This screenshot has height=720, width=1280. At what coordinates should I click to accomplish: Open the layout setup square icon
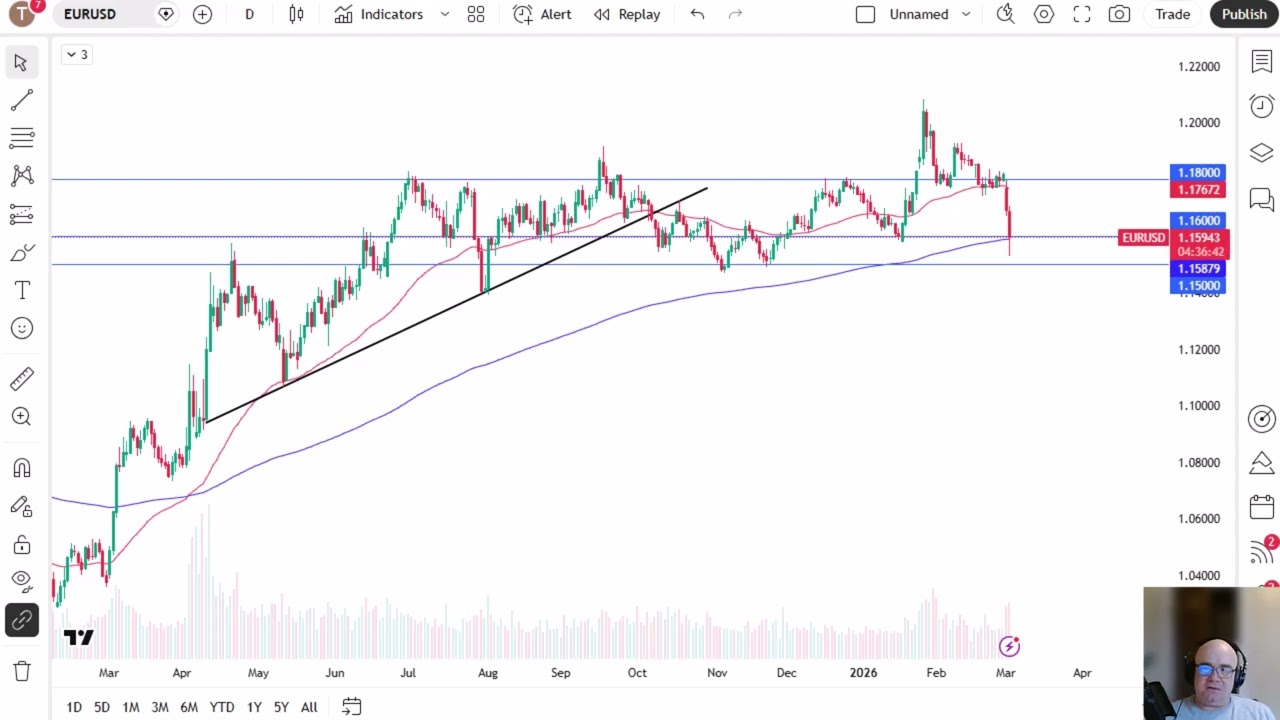click(865, 14)
